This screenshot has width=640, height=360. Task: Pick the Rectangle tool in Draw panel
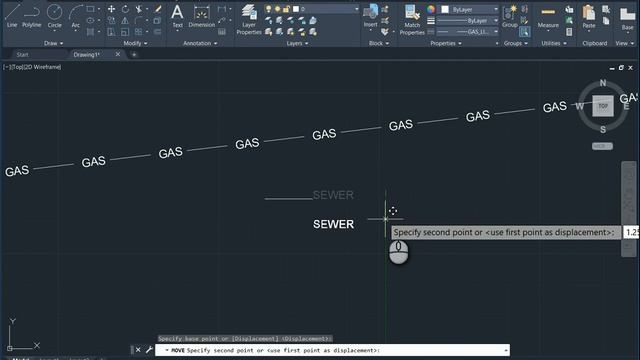(90, 9)
